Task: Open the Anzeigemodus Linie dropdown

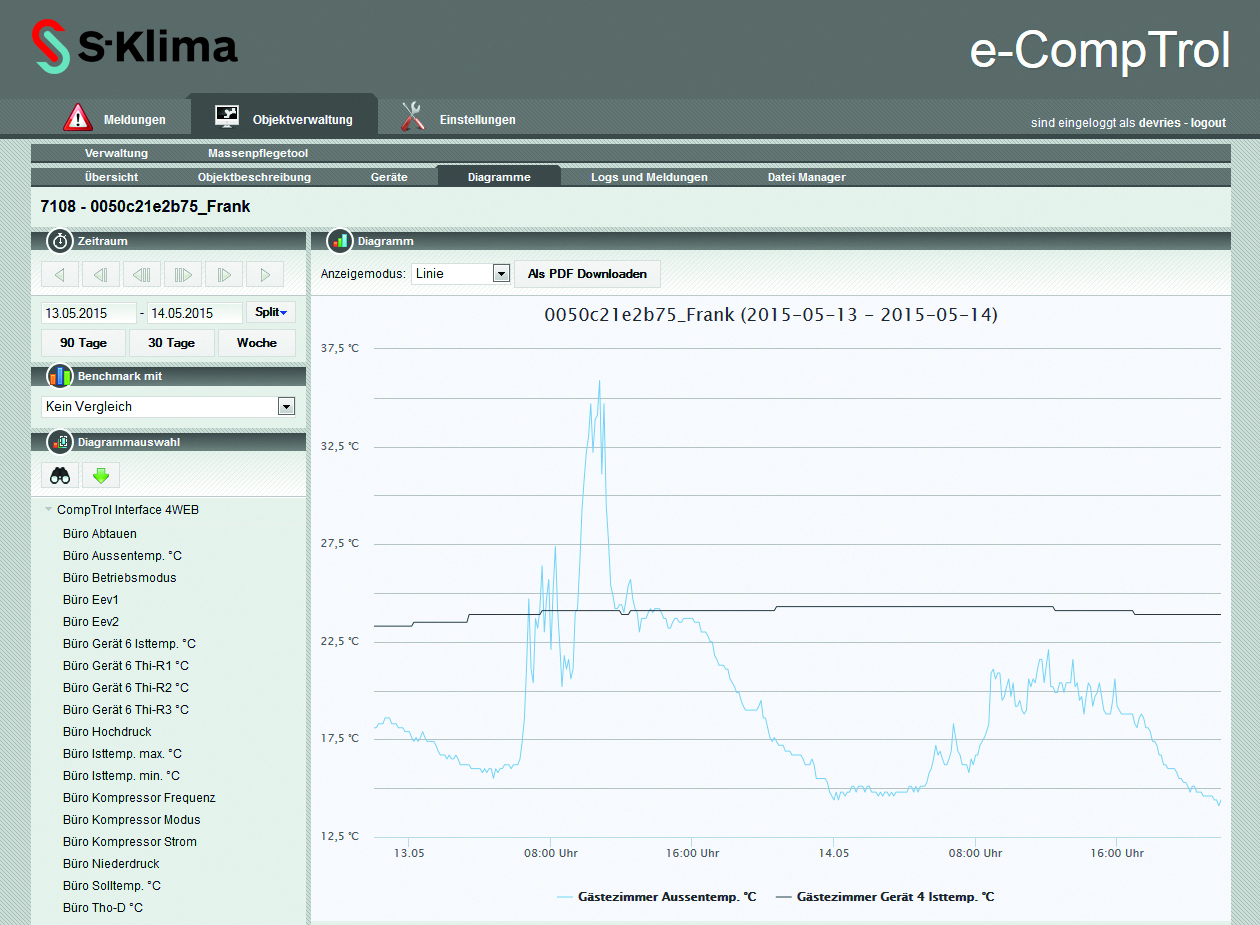Action: [x=501, y=274]
